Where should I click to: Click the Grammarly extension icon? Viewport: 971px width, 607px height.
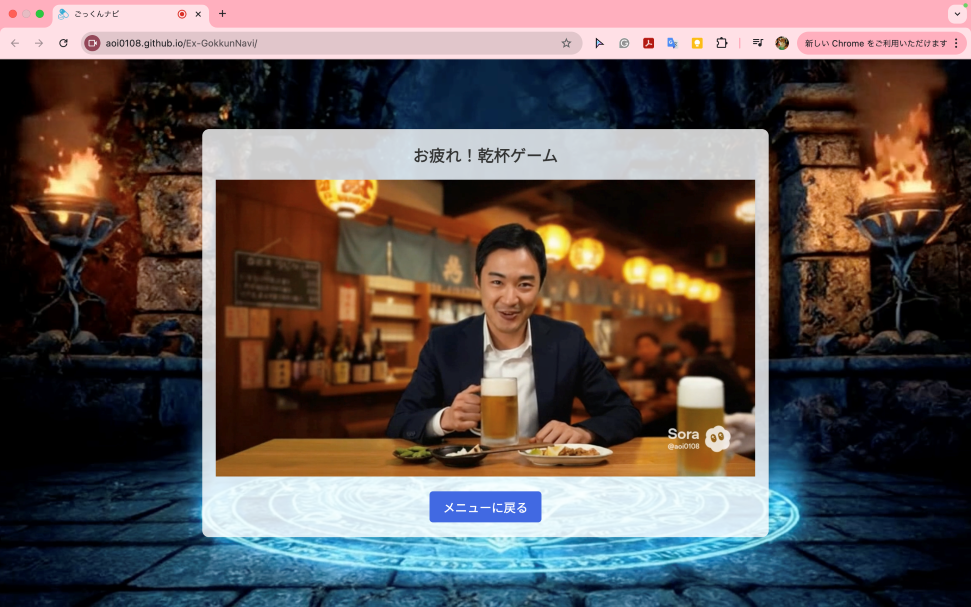pyautogui.click(x=624, y=43)
